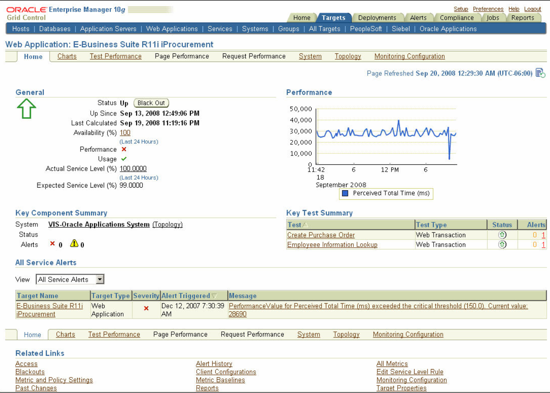Click the page refresh icon
The width and height of the screenshot is (550, 393).
(x=540, y=73)
